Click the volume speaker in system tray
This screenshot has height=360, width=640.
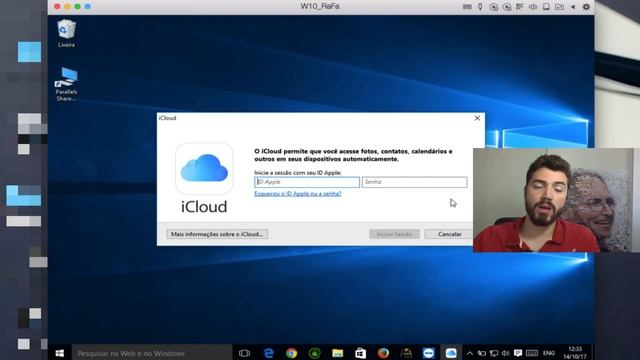[505, 353]
